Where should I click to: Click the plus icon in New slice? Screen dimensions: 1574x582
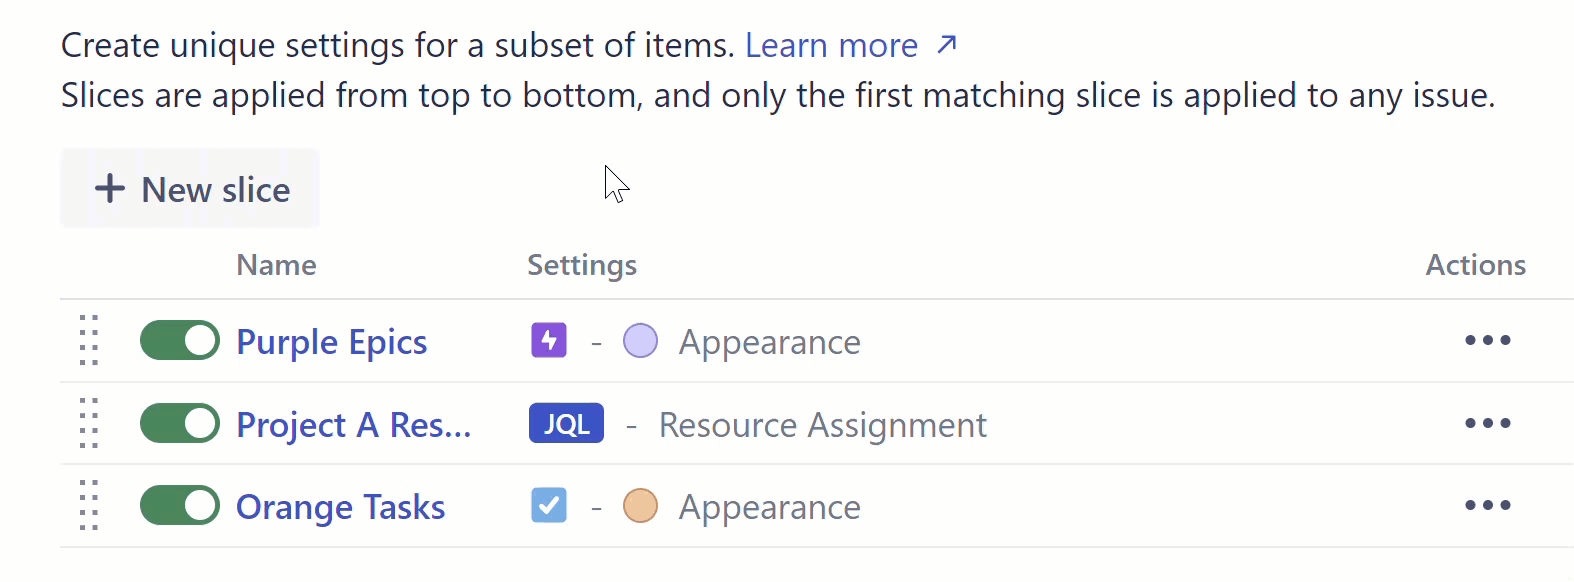pos(109,188)
